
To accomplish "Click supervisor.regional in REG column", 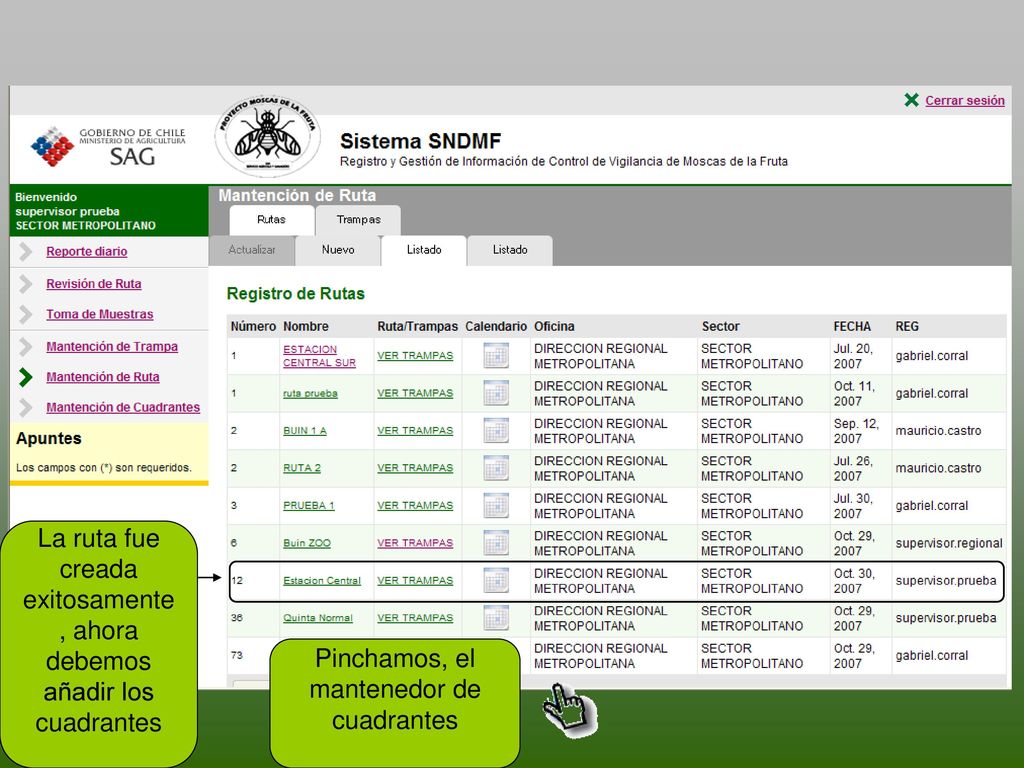I will (x=949, y=543).
